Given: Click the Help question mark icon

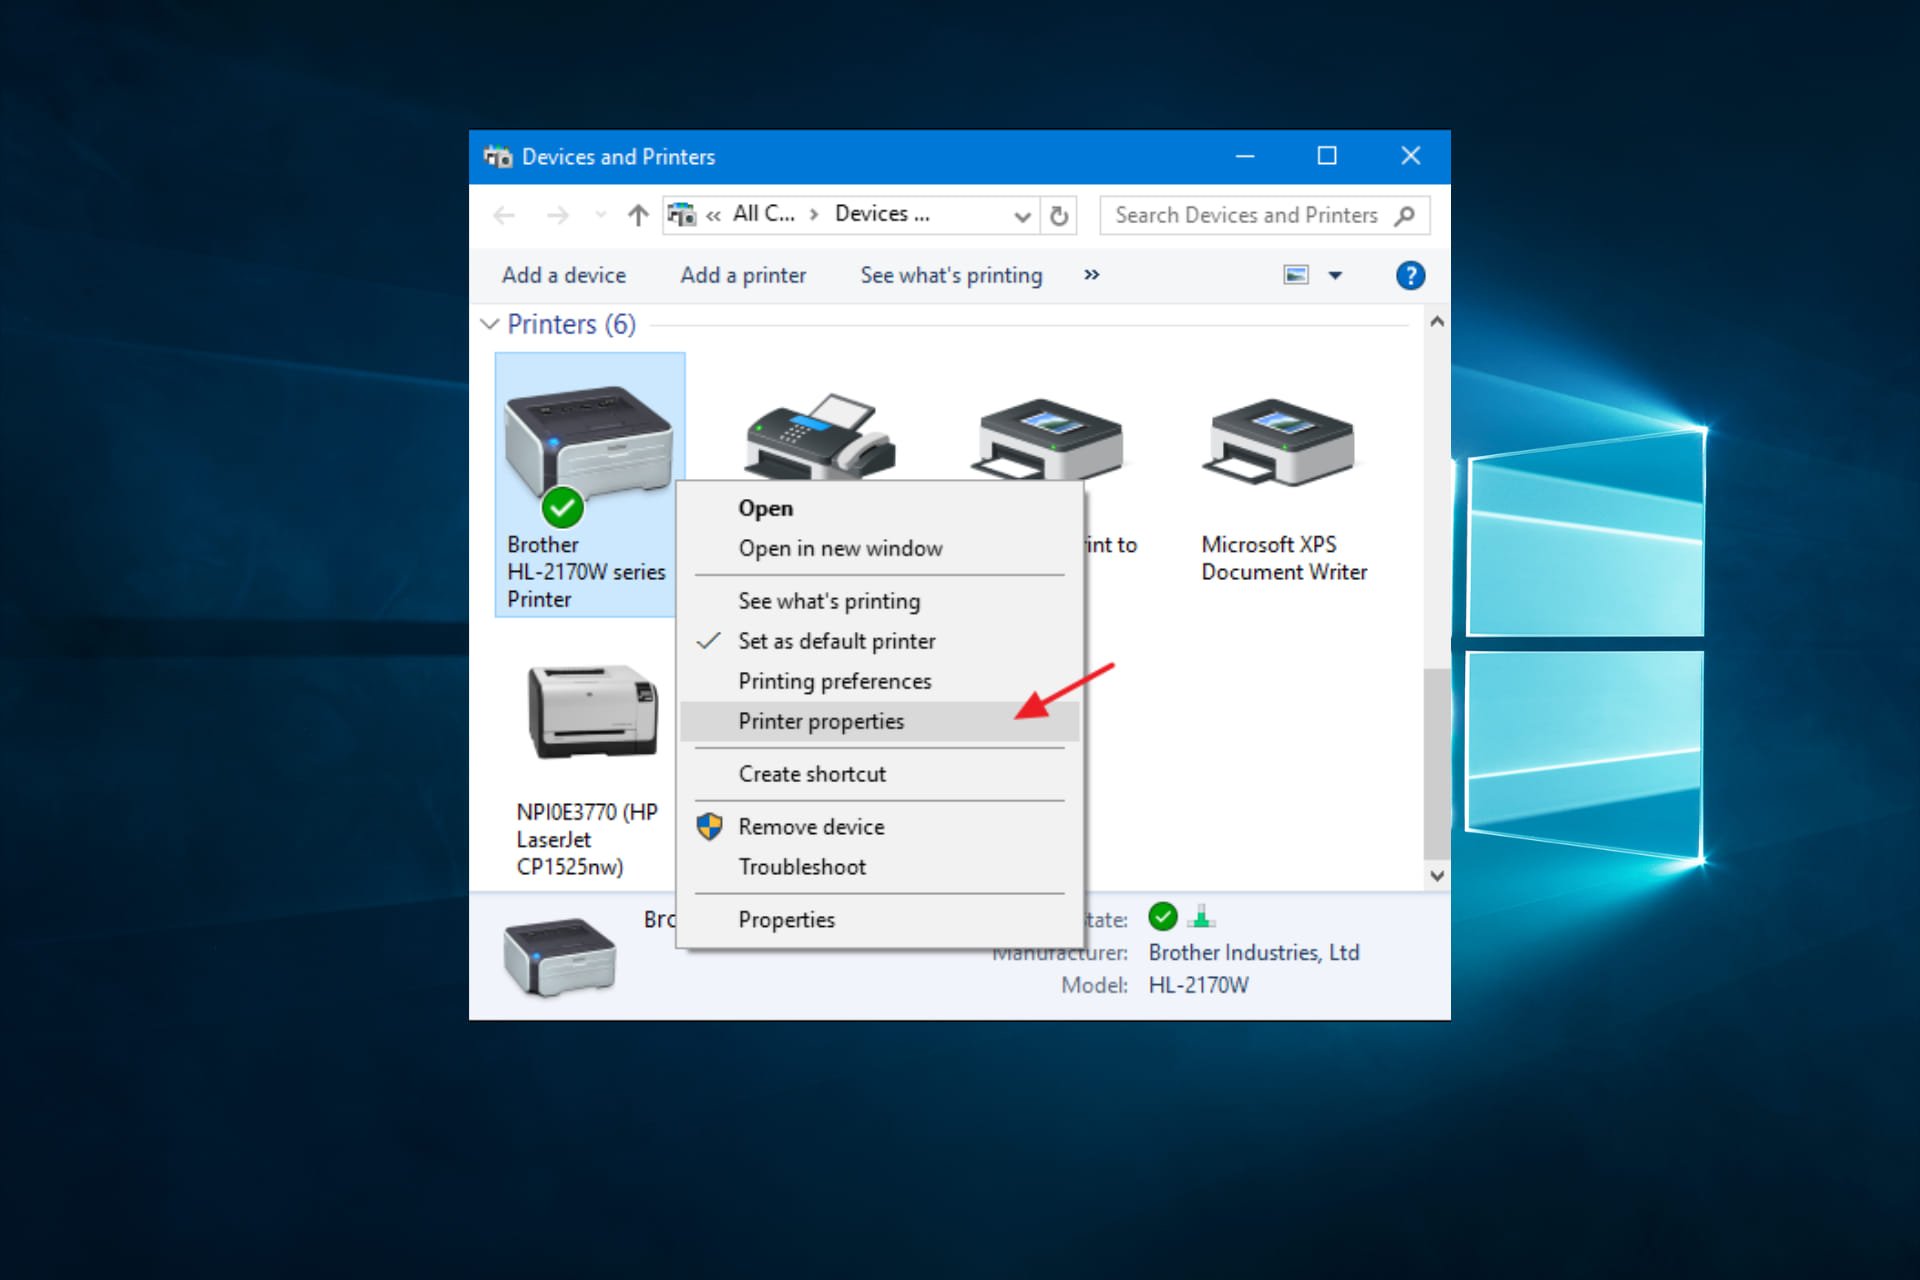Looking at the screenshot, I should coord(1410,275).
